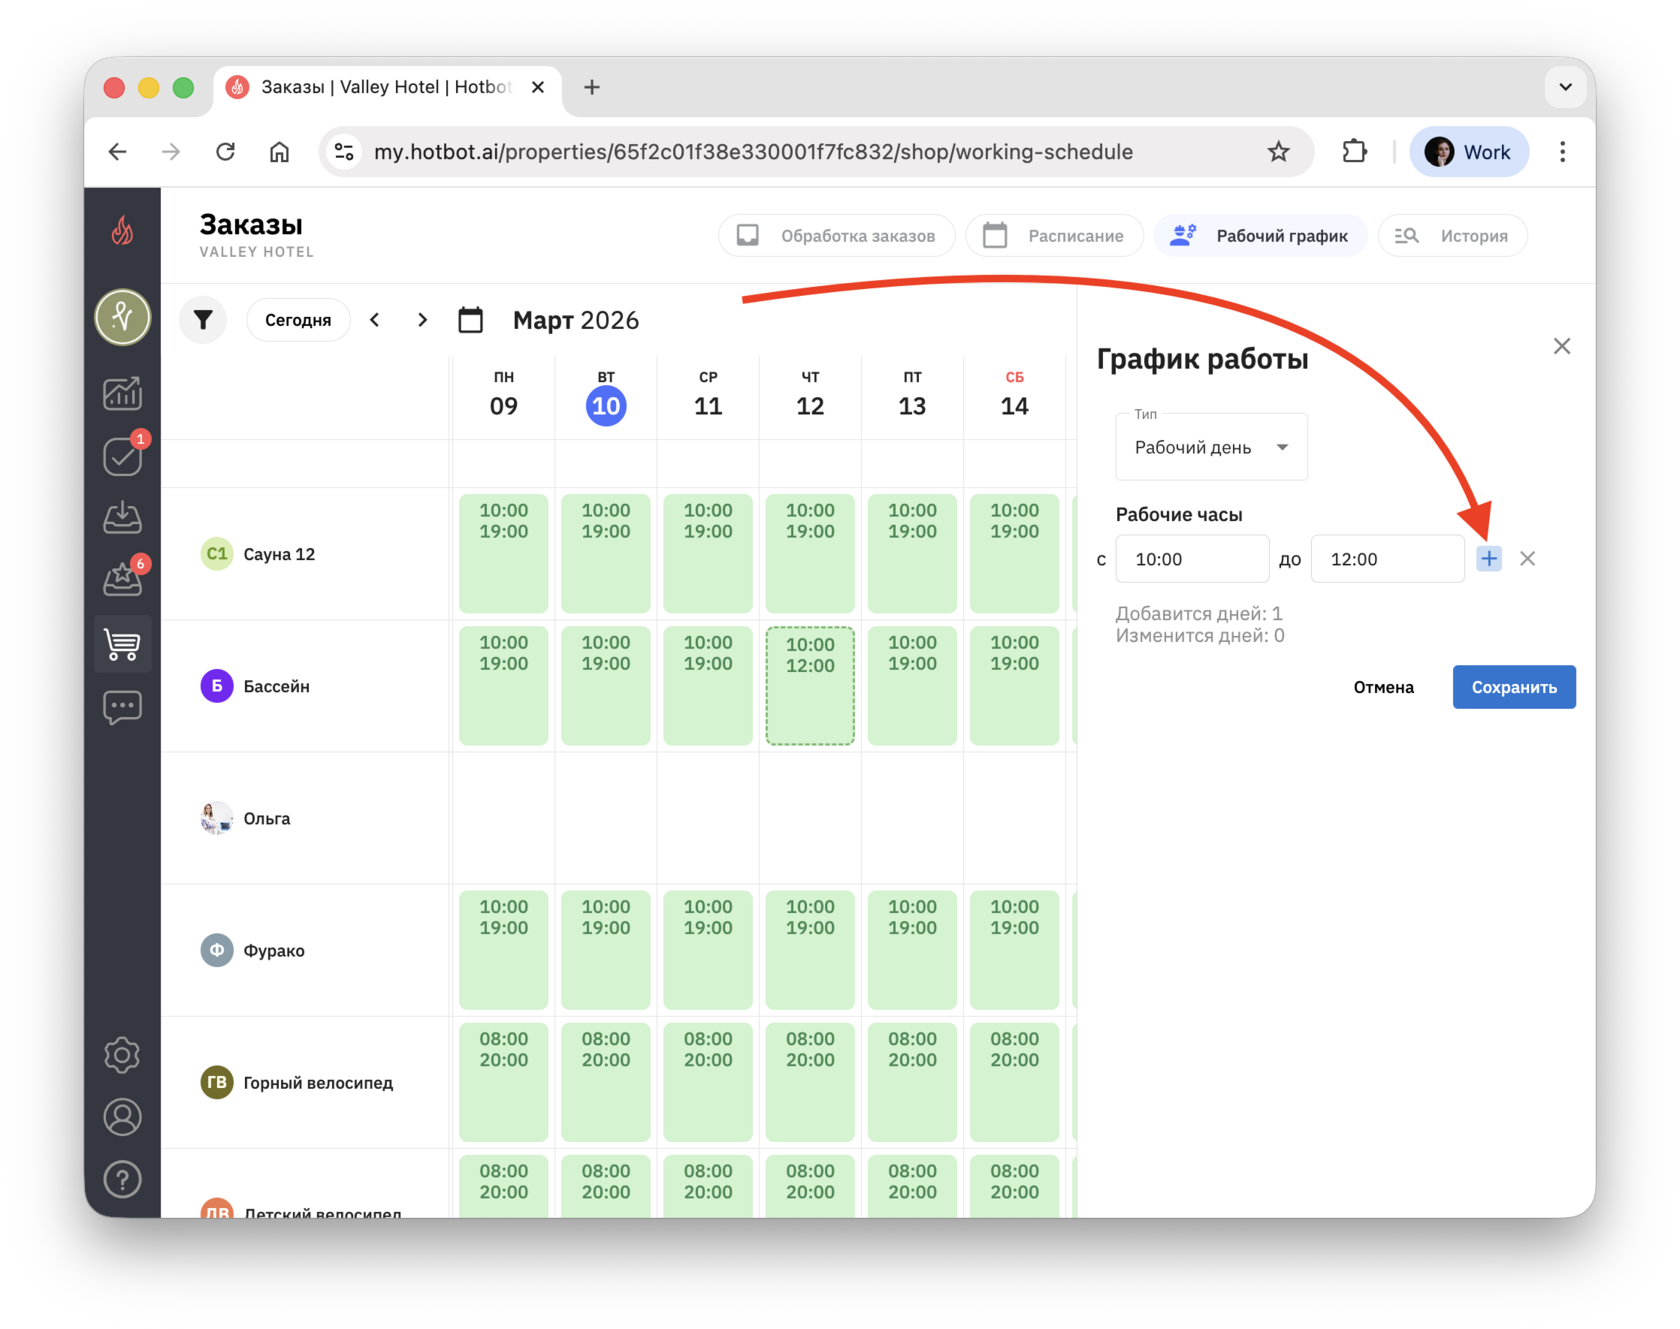Image resolution: width=1680 pixels, height=1329 pixels.
Task: Bookmark this page with the star icon
Action: coord(1278,152)
